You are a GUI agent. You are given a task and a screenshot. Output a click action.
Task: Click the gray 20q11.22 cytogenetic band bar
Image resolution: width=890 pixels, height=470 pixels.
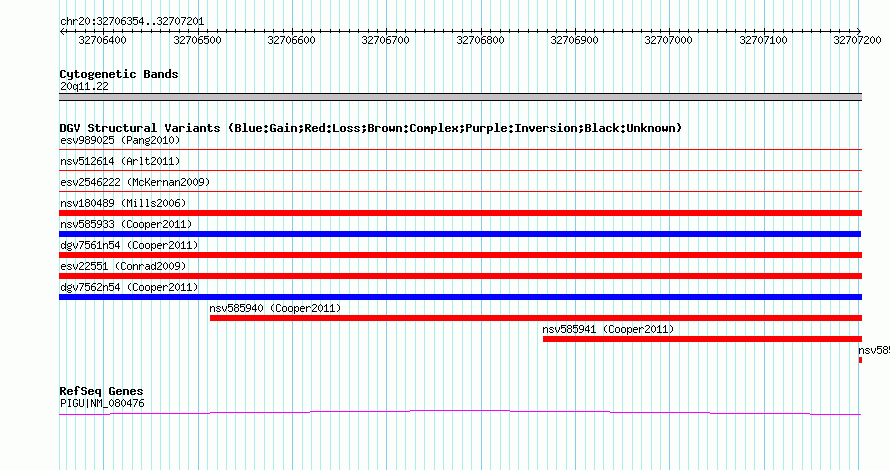pyautogui.click(x=460, y=97)
